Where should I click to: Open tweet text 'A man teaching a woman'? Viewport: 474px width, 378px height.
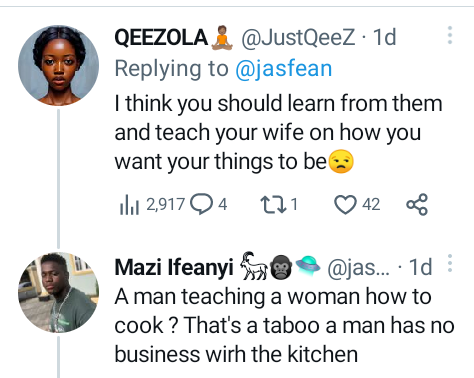[284, 325]
